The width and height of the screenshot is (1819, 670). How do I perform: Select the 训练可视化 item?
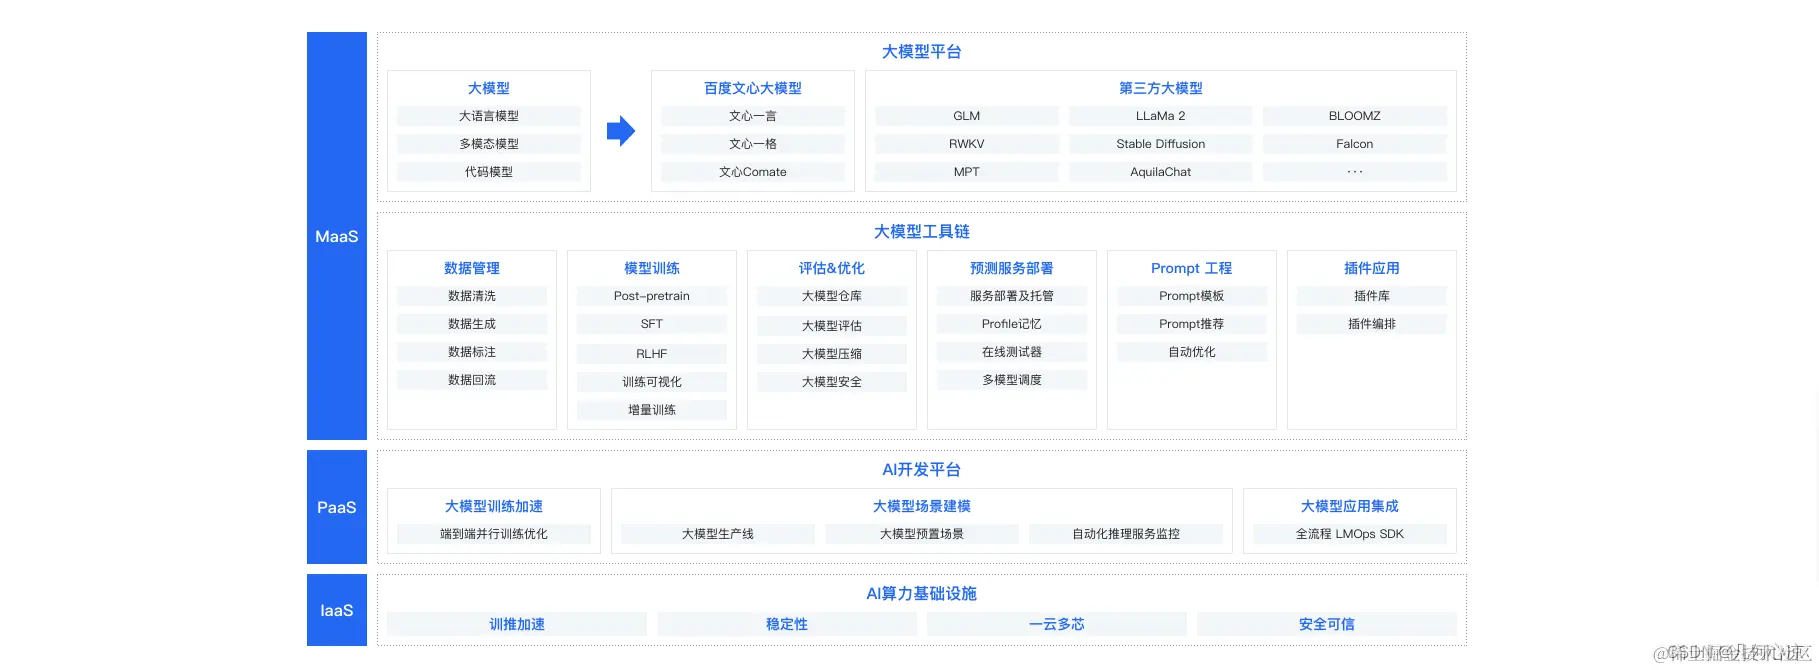(652, 382)
